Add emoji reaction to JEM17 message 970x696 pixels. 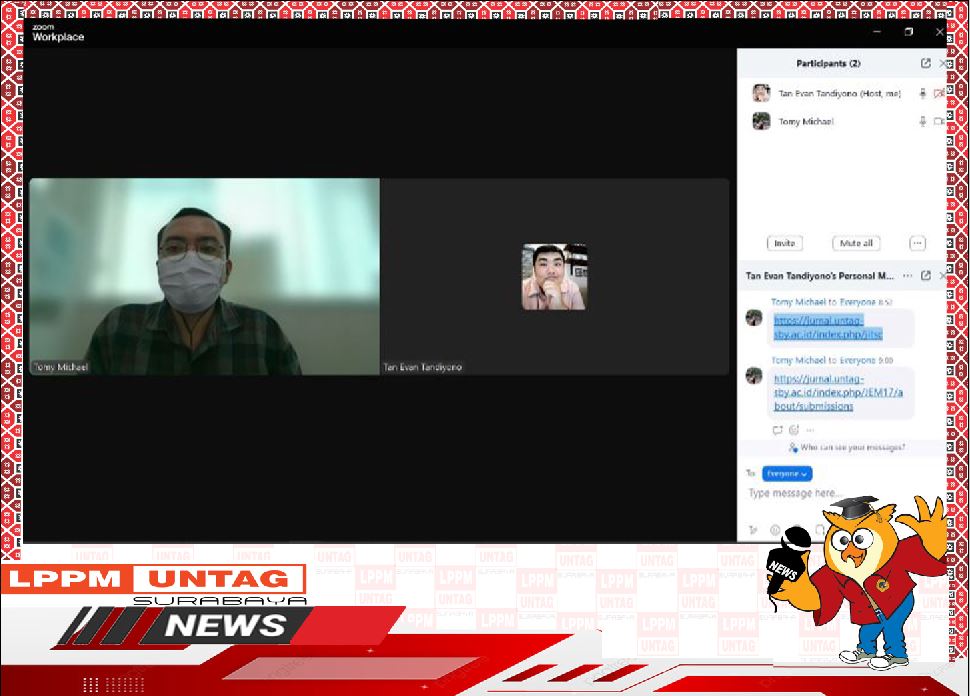tap(794, 430)
